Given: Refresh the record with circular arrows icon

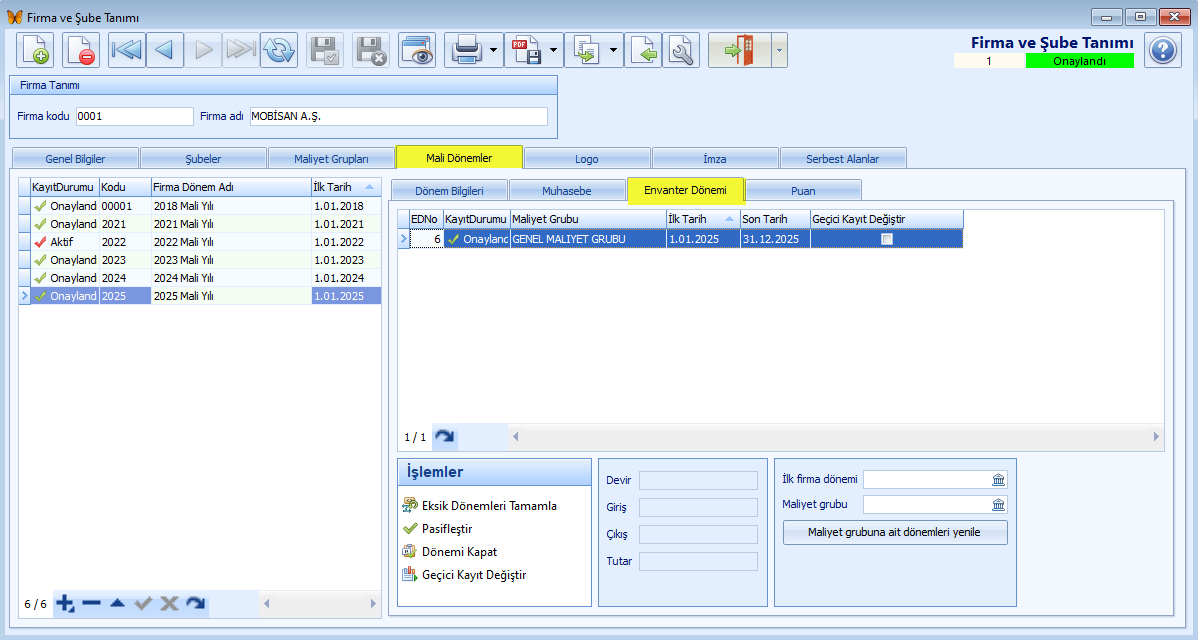Looking at the screenshot, I should tap(279, 50).
